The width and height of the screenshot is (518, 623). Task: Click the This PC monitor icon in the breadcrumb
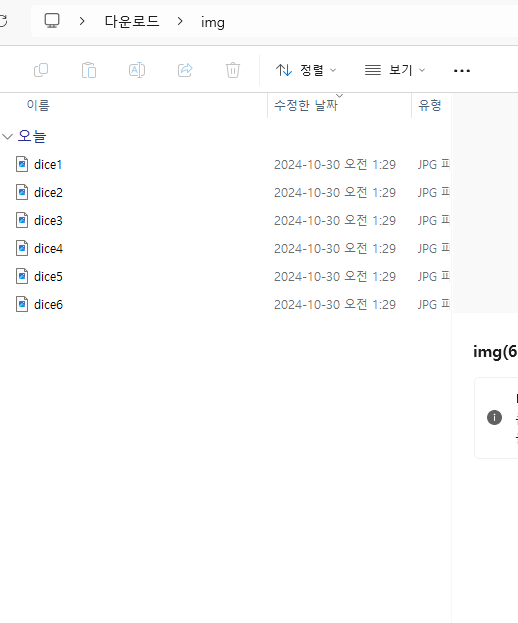pyautogui.click(x=52, y=21)
